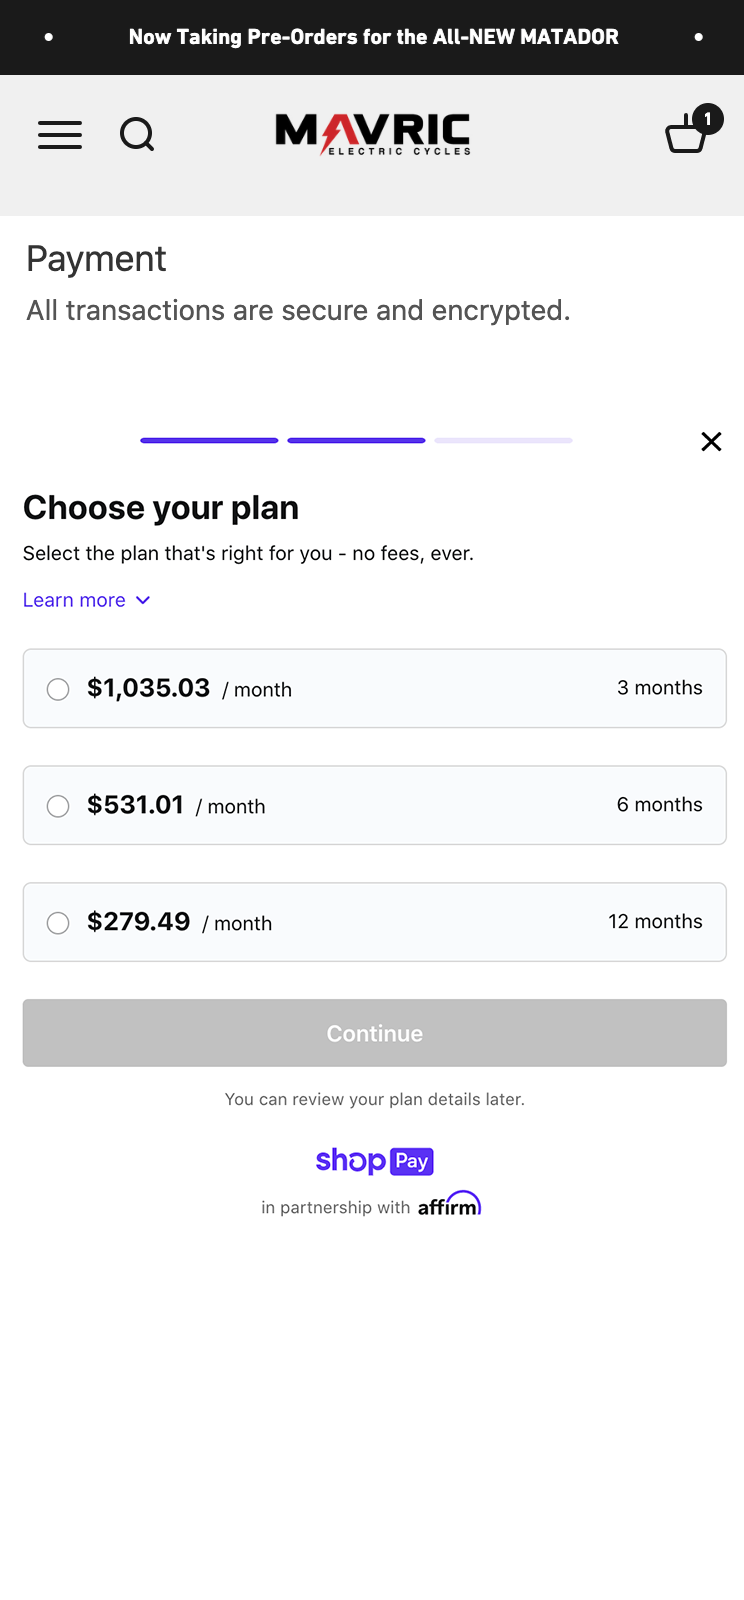Viewport: 744px width, 1600px height.
Task: Click the third unfilled progress step
Action: coord(503,440)
